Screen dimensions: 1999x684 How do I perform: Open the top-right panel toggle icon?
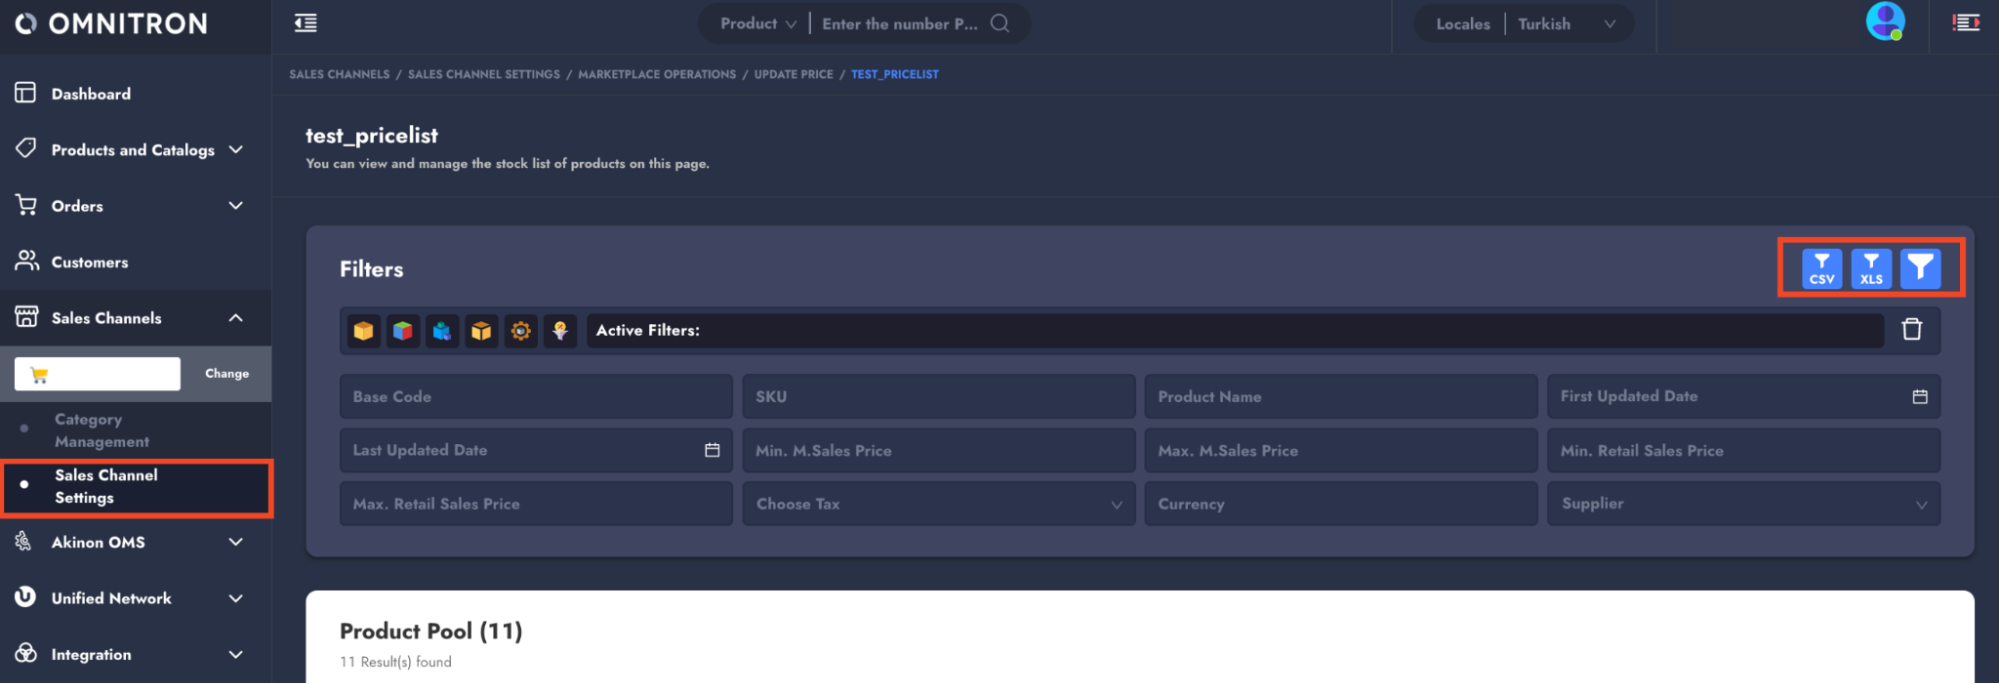[1965, 23]
